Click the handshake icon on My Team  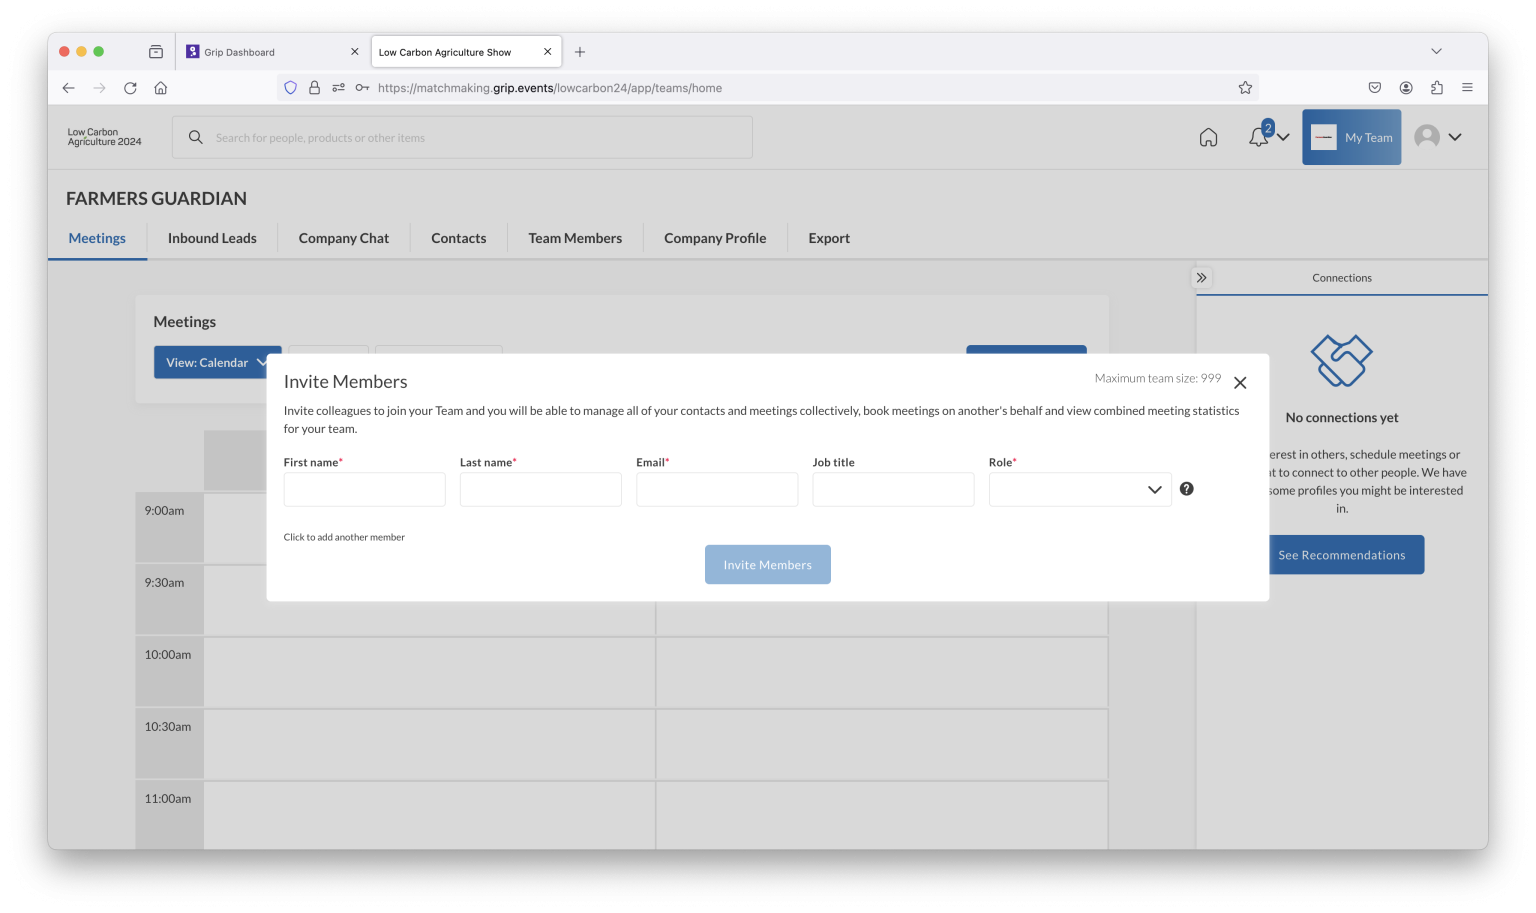pyautogui.click(x=1324, y=137)
